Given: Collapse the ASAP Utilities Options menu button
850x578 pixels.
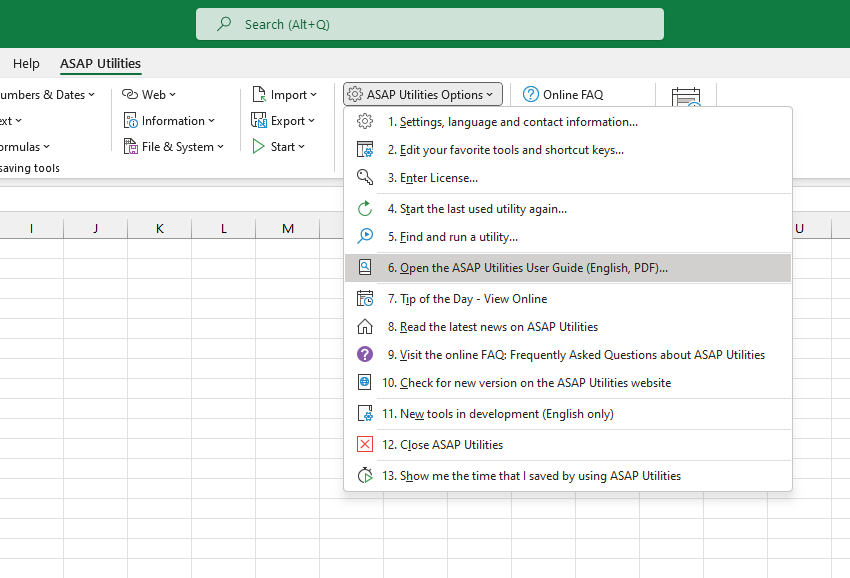Looking at the screenshot, I should [423, 95].
